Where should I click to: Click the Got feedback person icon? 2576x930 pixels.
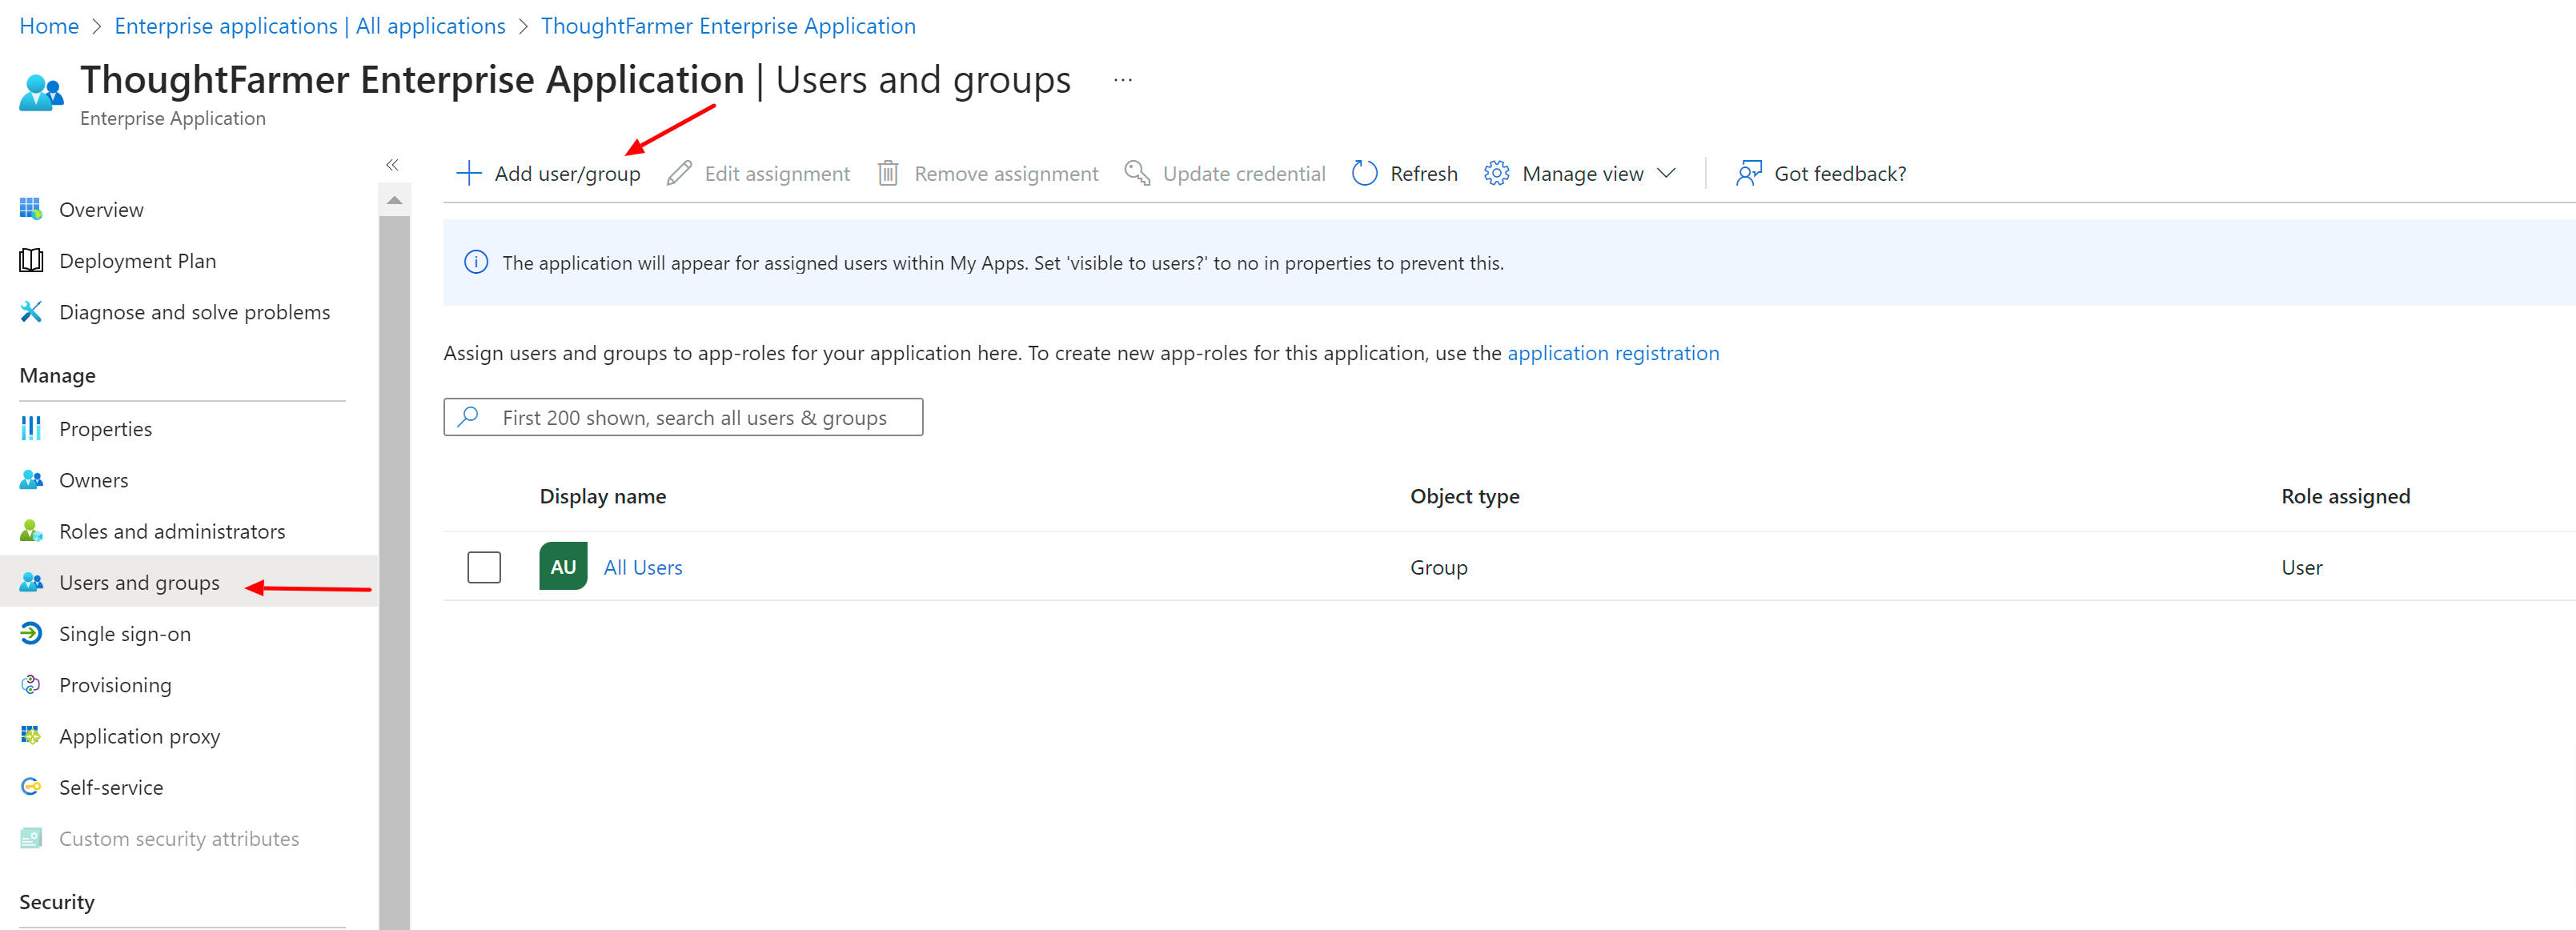(1748, 173)
